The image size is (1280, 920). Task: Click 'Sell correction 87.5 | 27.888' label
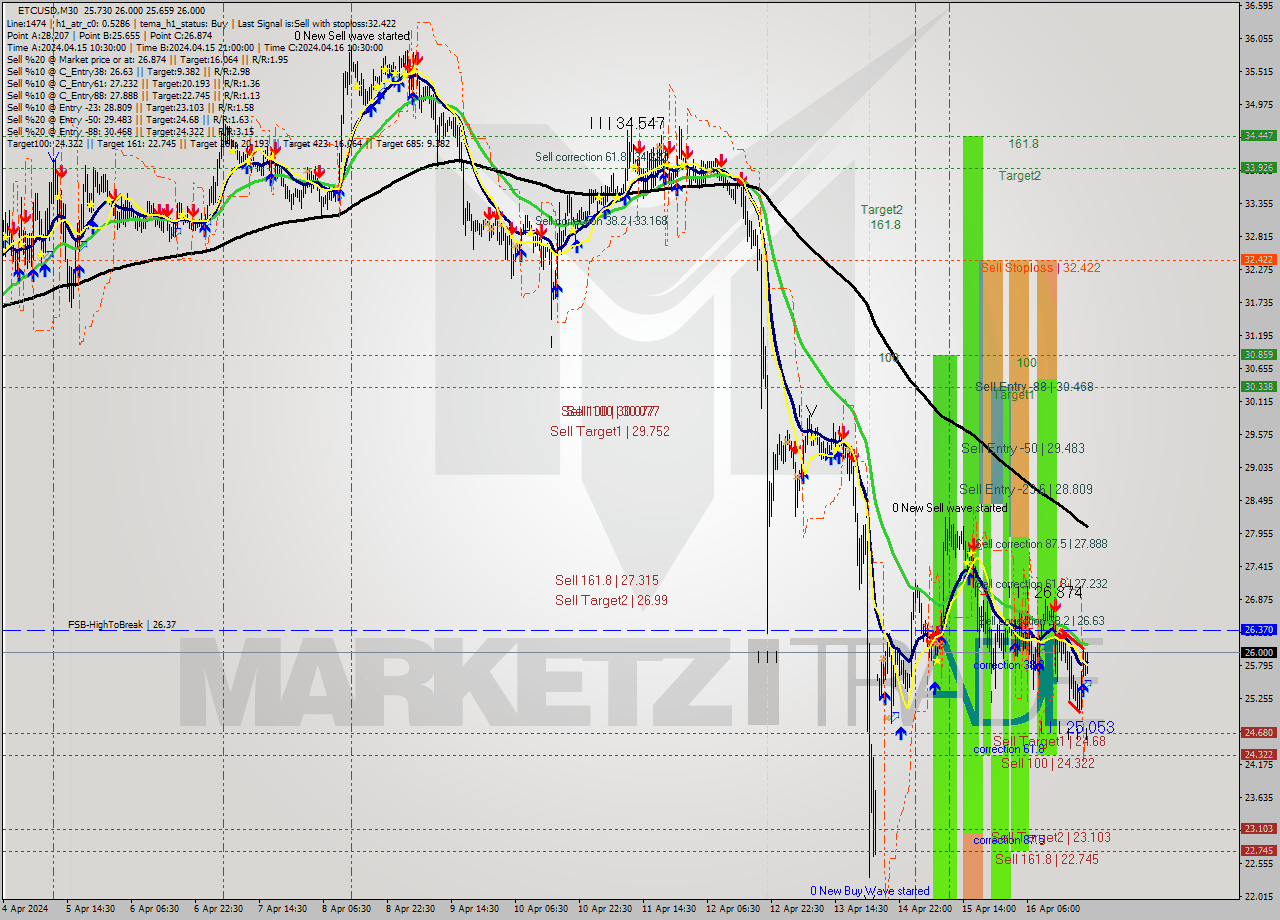[1041, 544]
